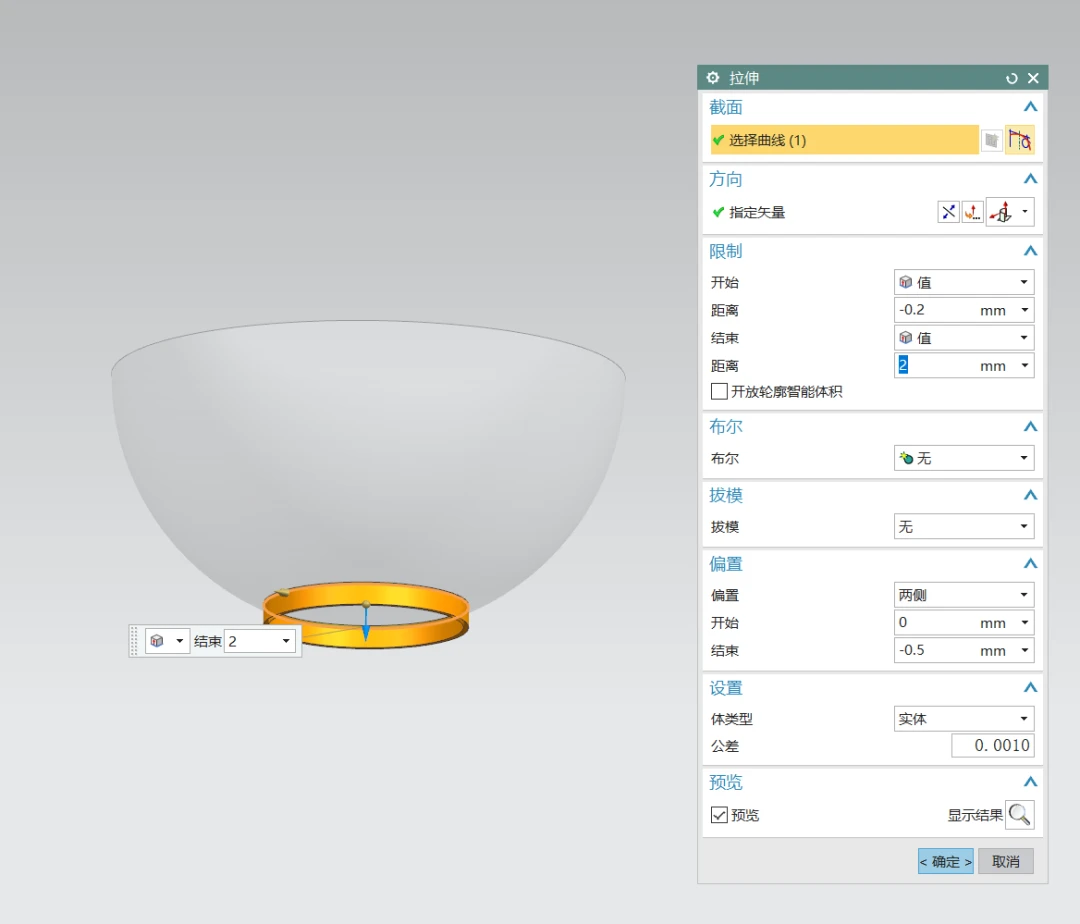Open the dialog settings gear in 拉伸 title
The width and height of the screenshot is (1080, 924).
point(713,78)
